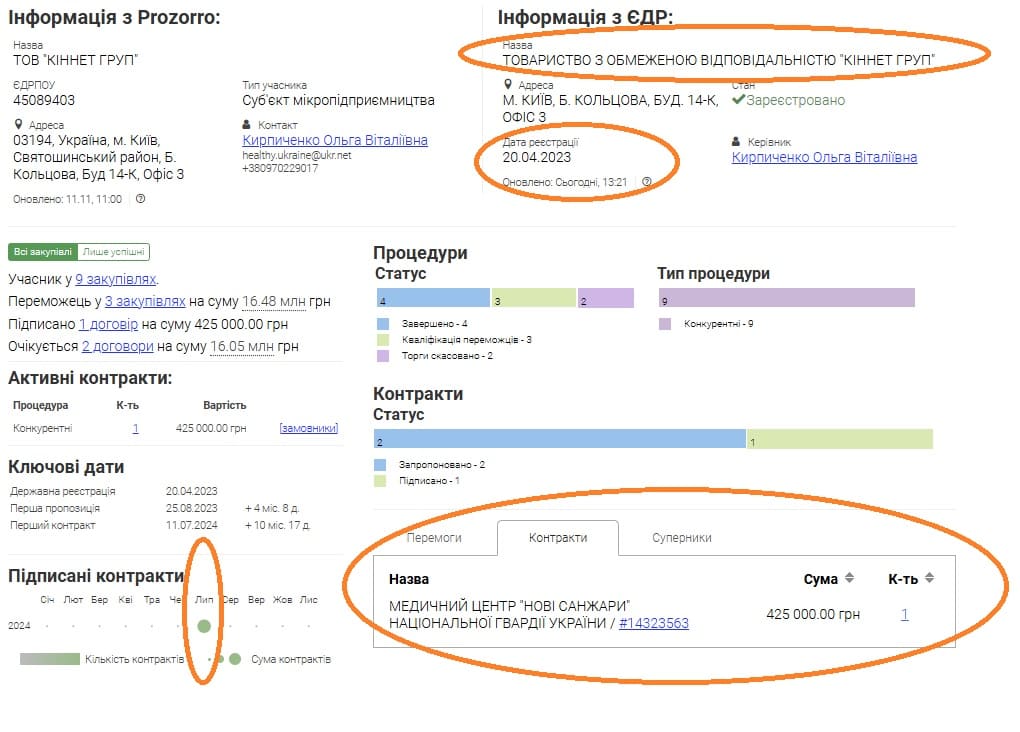Open the '9 закупівлях' link

click(x=116, y=279)
